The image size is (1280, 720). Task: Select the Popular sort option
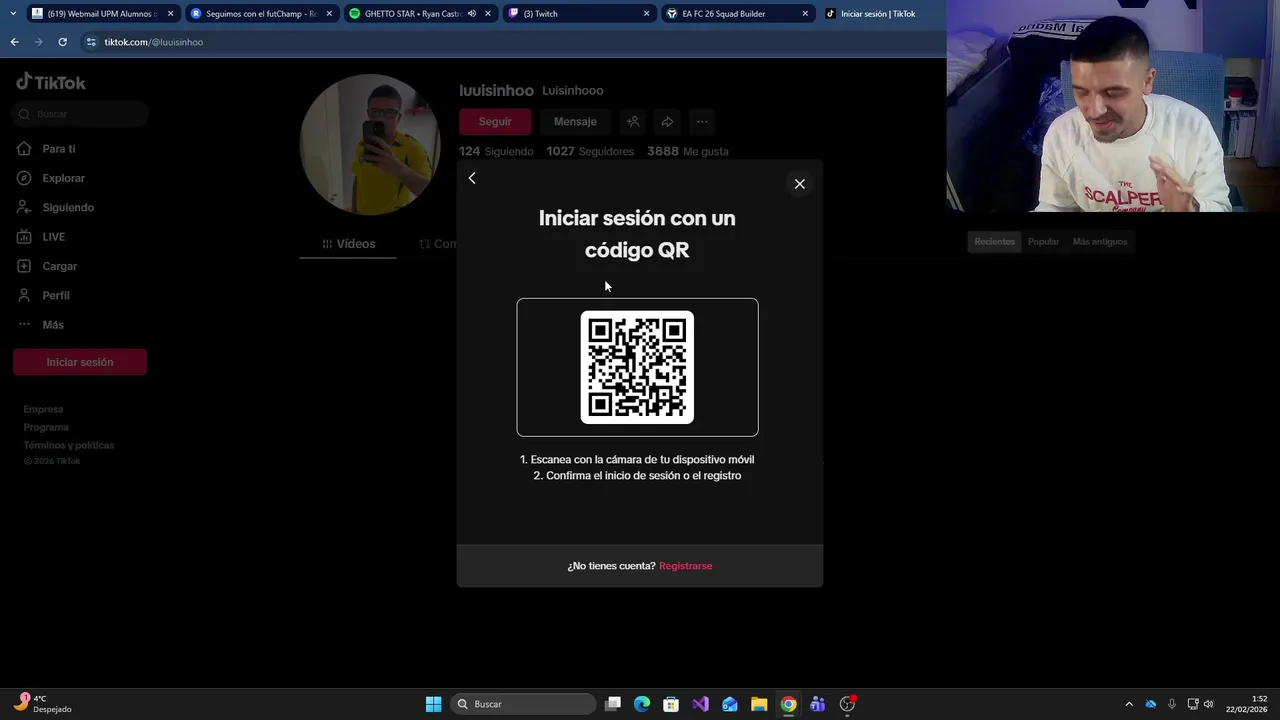pyautogui.click(x=1043, y=241)
